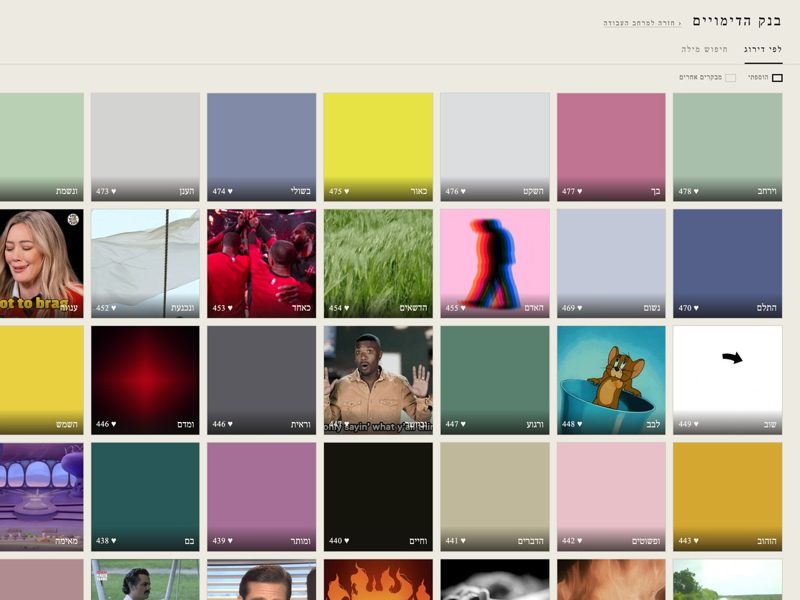Click the heart icon on tile 476
Viewport: 800px width, 600px height.
463,191
